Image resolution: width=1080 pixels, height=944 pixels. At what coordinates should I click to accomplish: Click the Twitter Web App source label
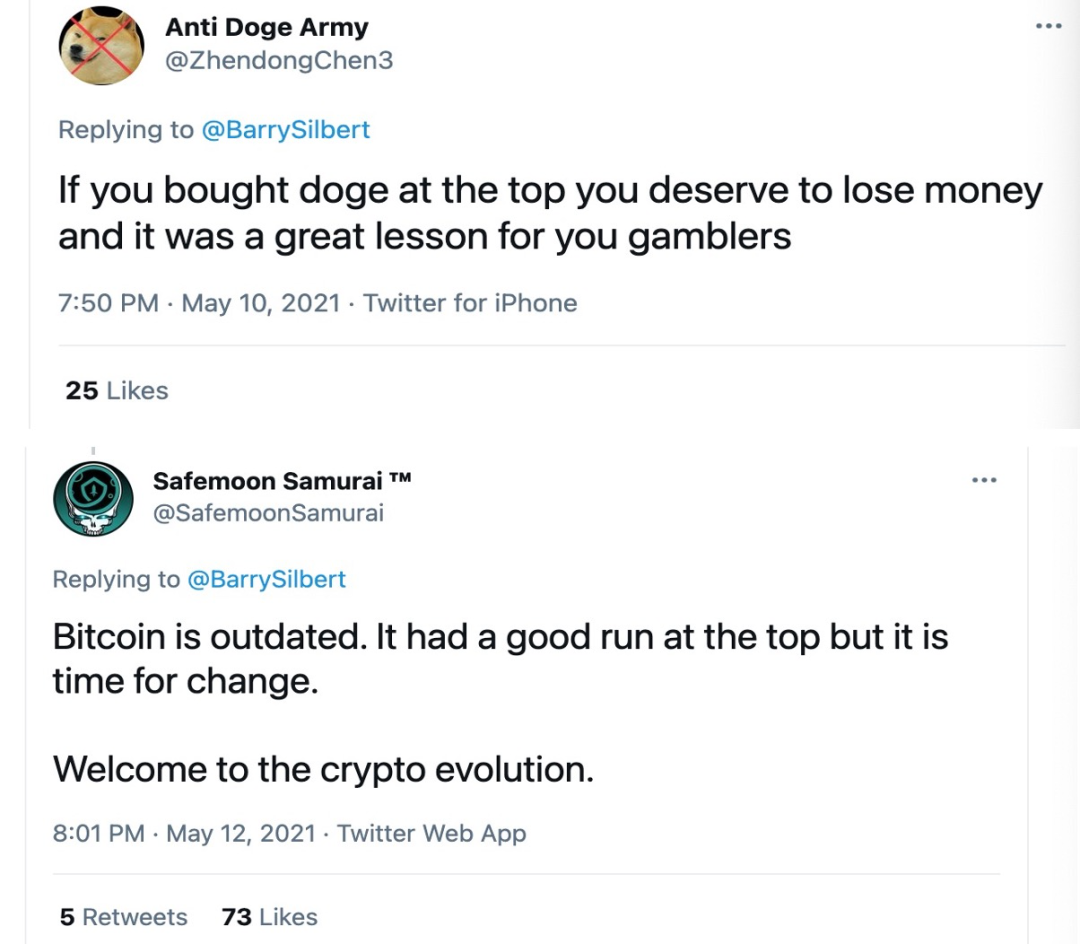[431, 833]
